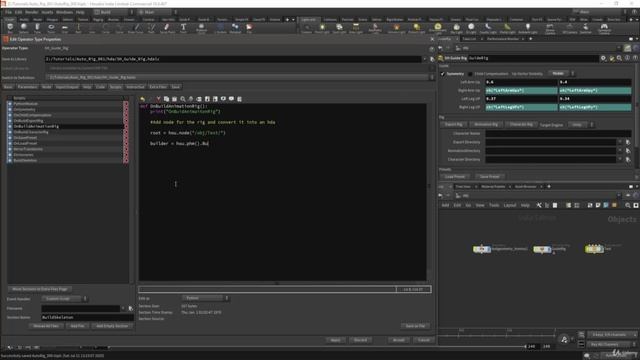Click paste icon in script editor toolbar
The width and height of the screenshot is (640, 360).
pyautogui.click(x=174, y=99)
